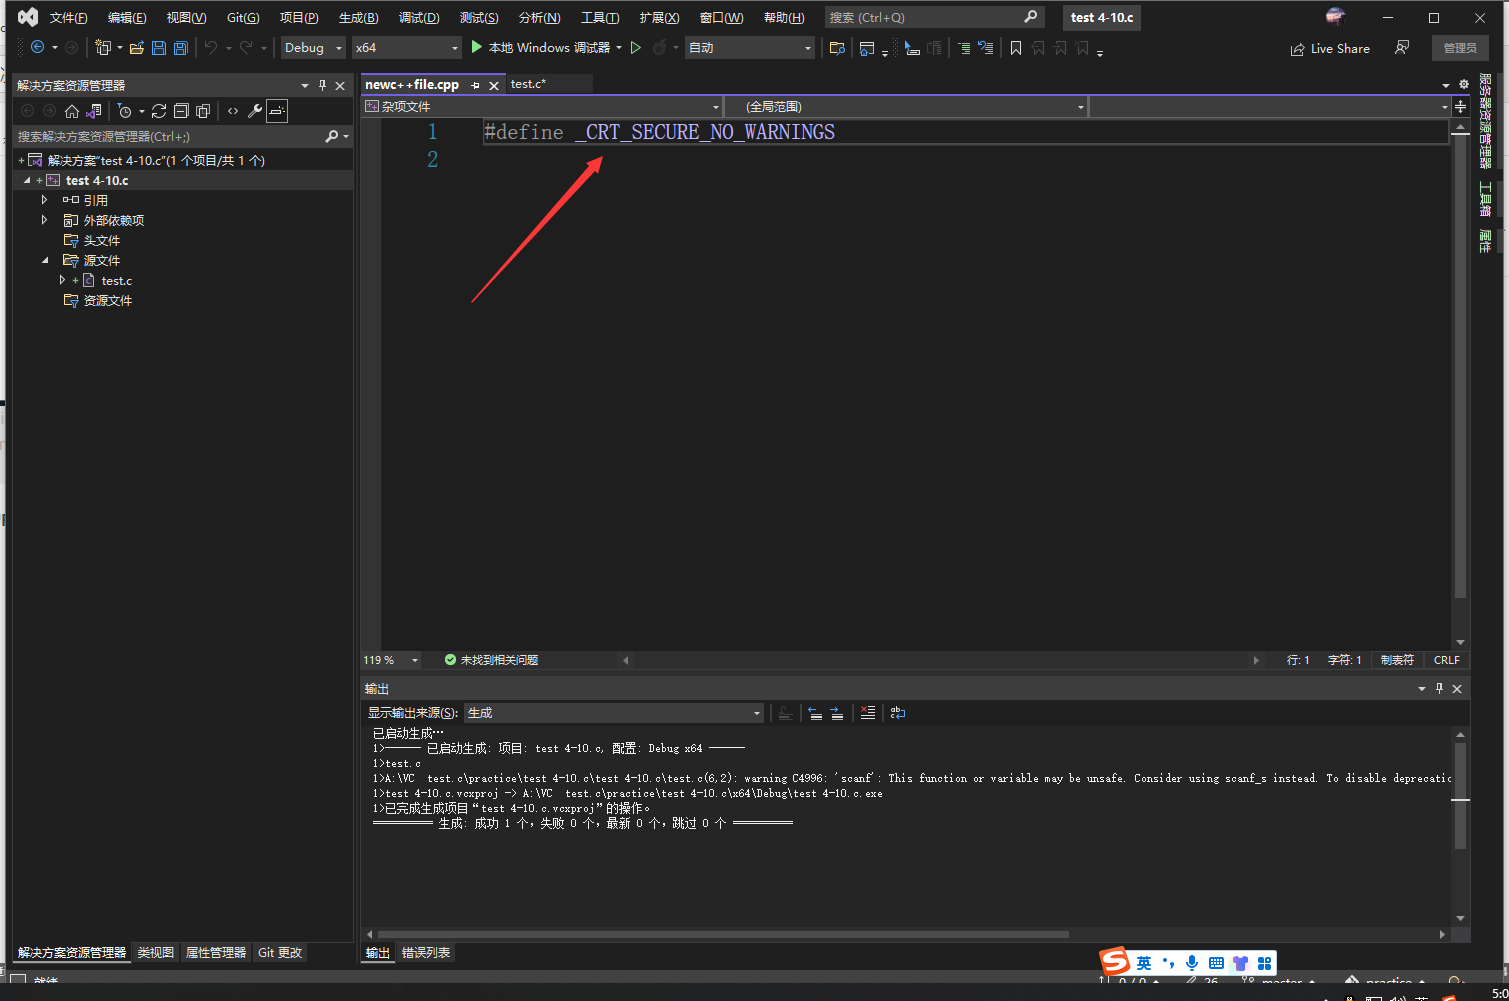This screenshot has width=1509, height=1001.
Task: Expand the 外部依赖项 node
Action: coord(44,220)
